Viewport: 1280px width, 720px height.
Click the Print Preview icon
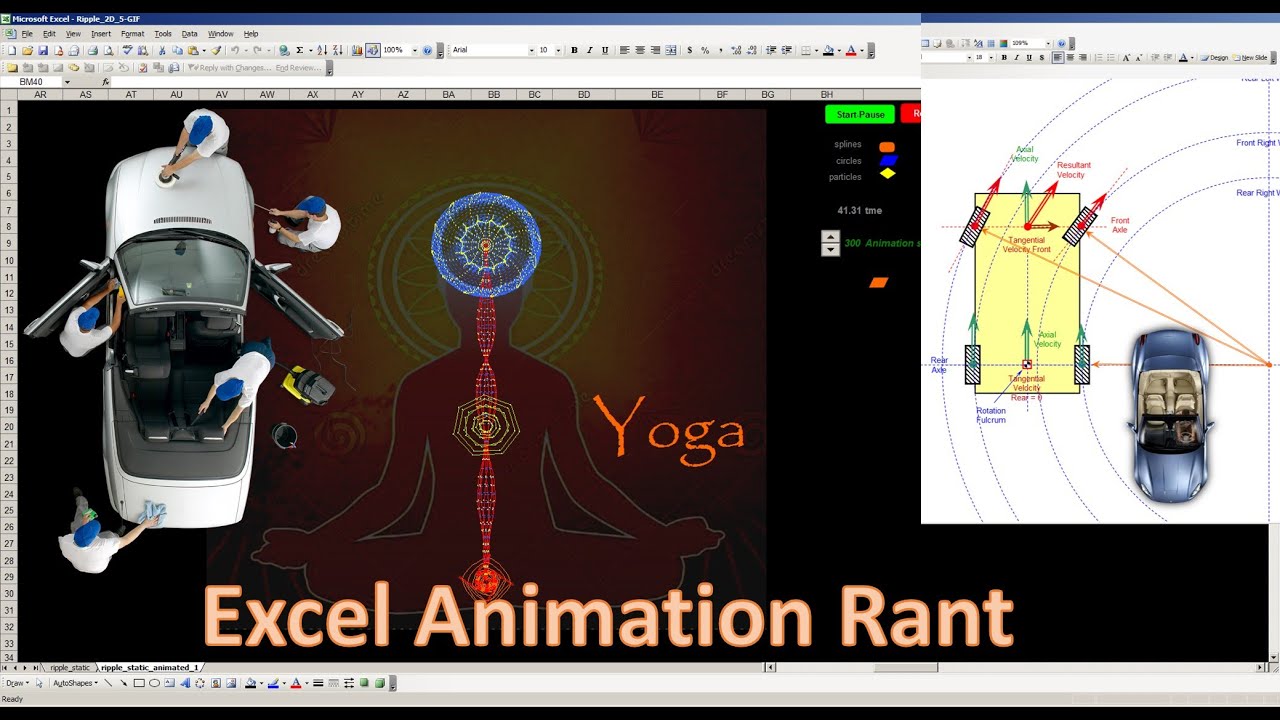108,50
